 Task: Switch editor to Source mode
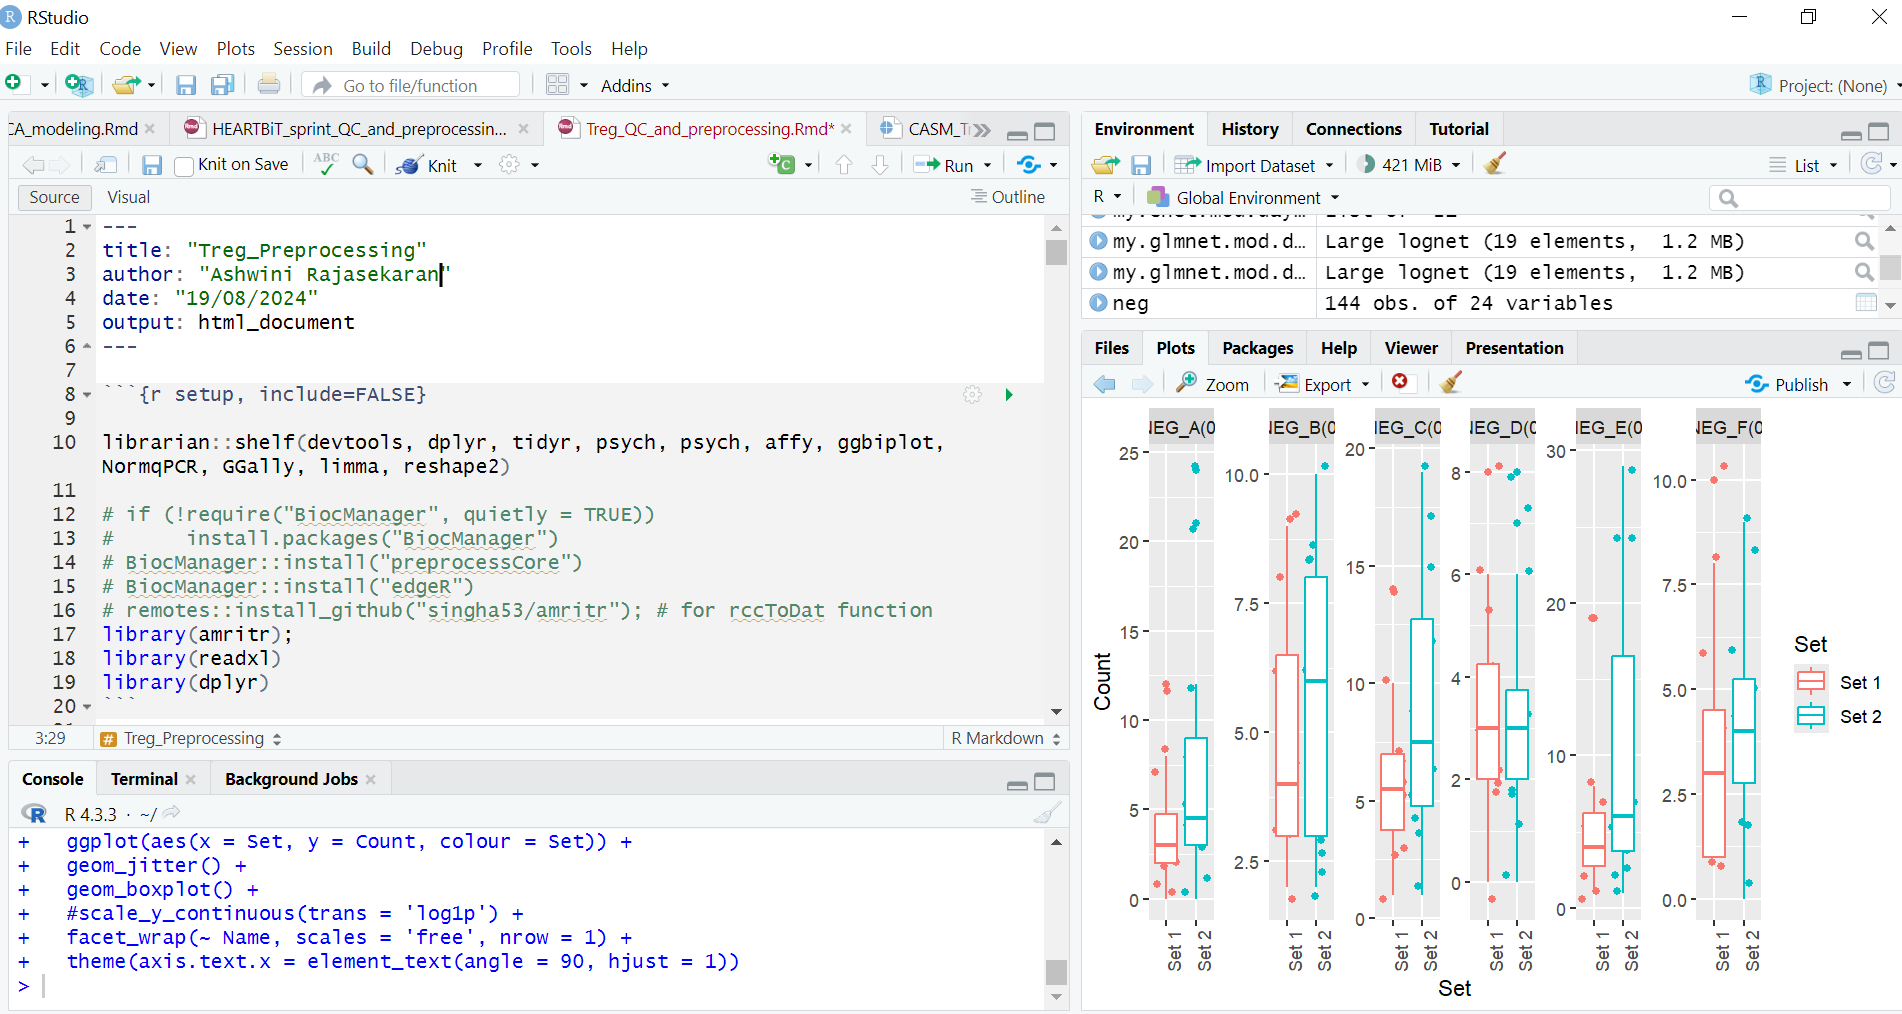[55, 198]
